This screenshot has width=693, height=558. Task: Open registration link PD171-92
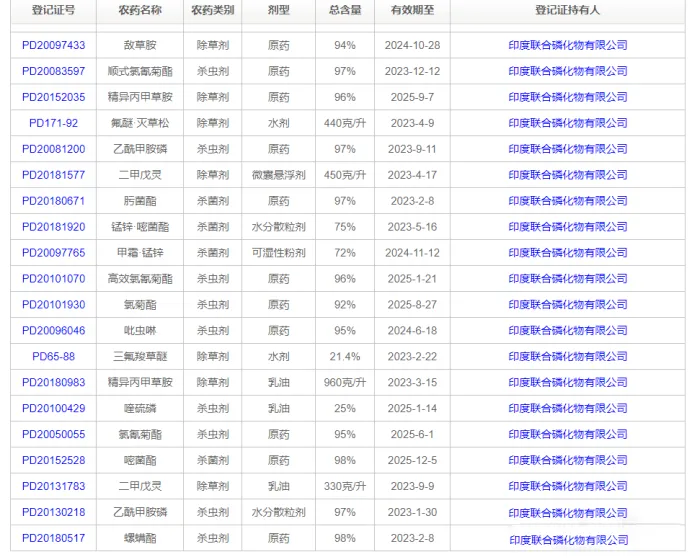53,123
